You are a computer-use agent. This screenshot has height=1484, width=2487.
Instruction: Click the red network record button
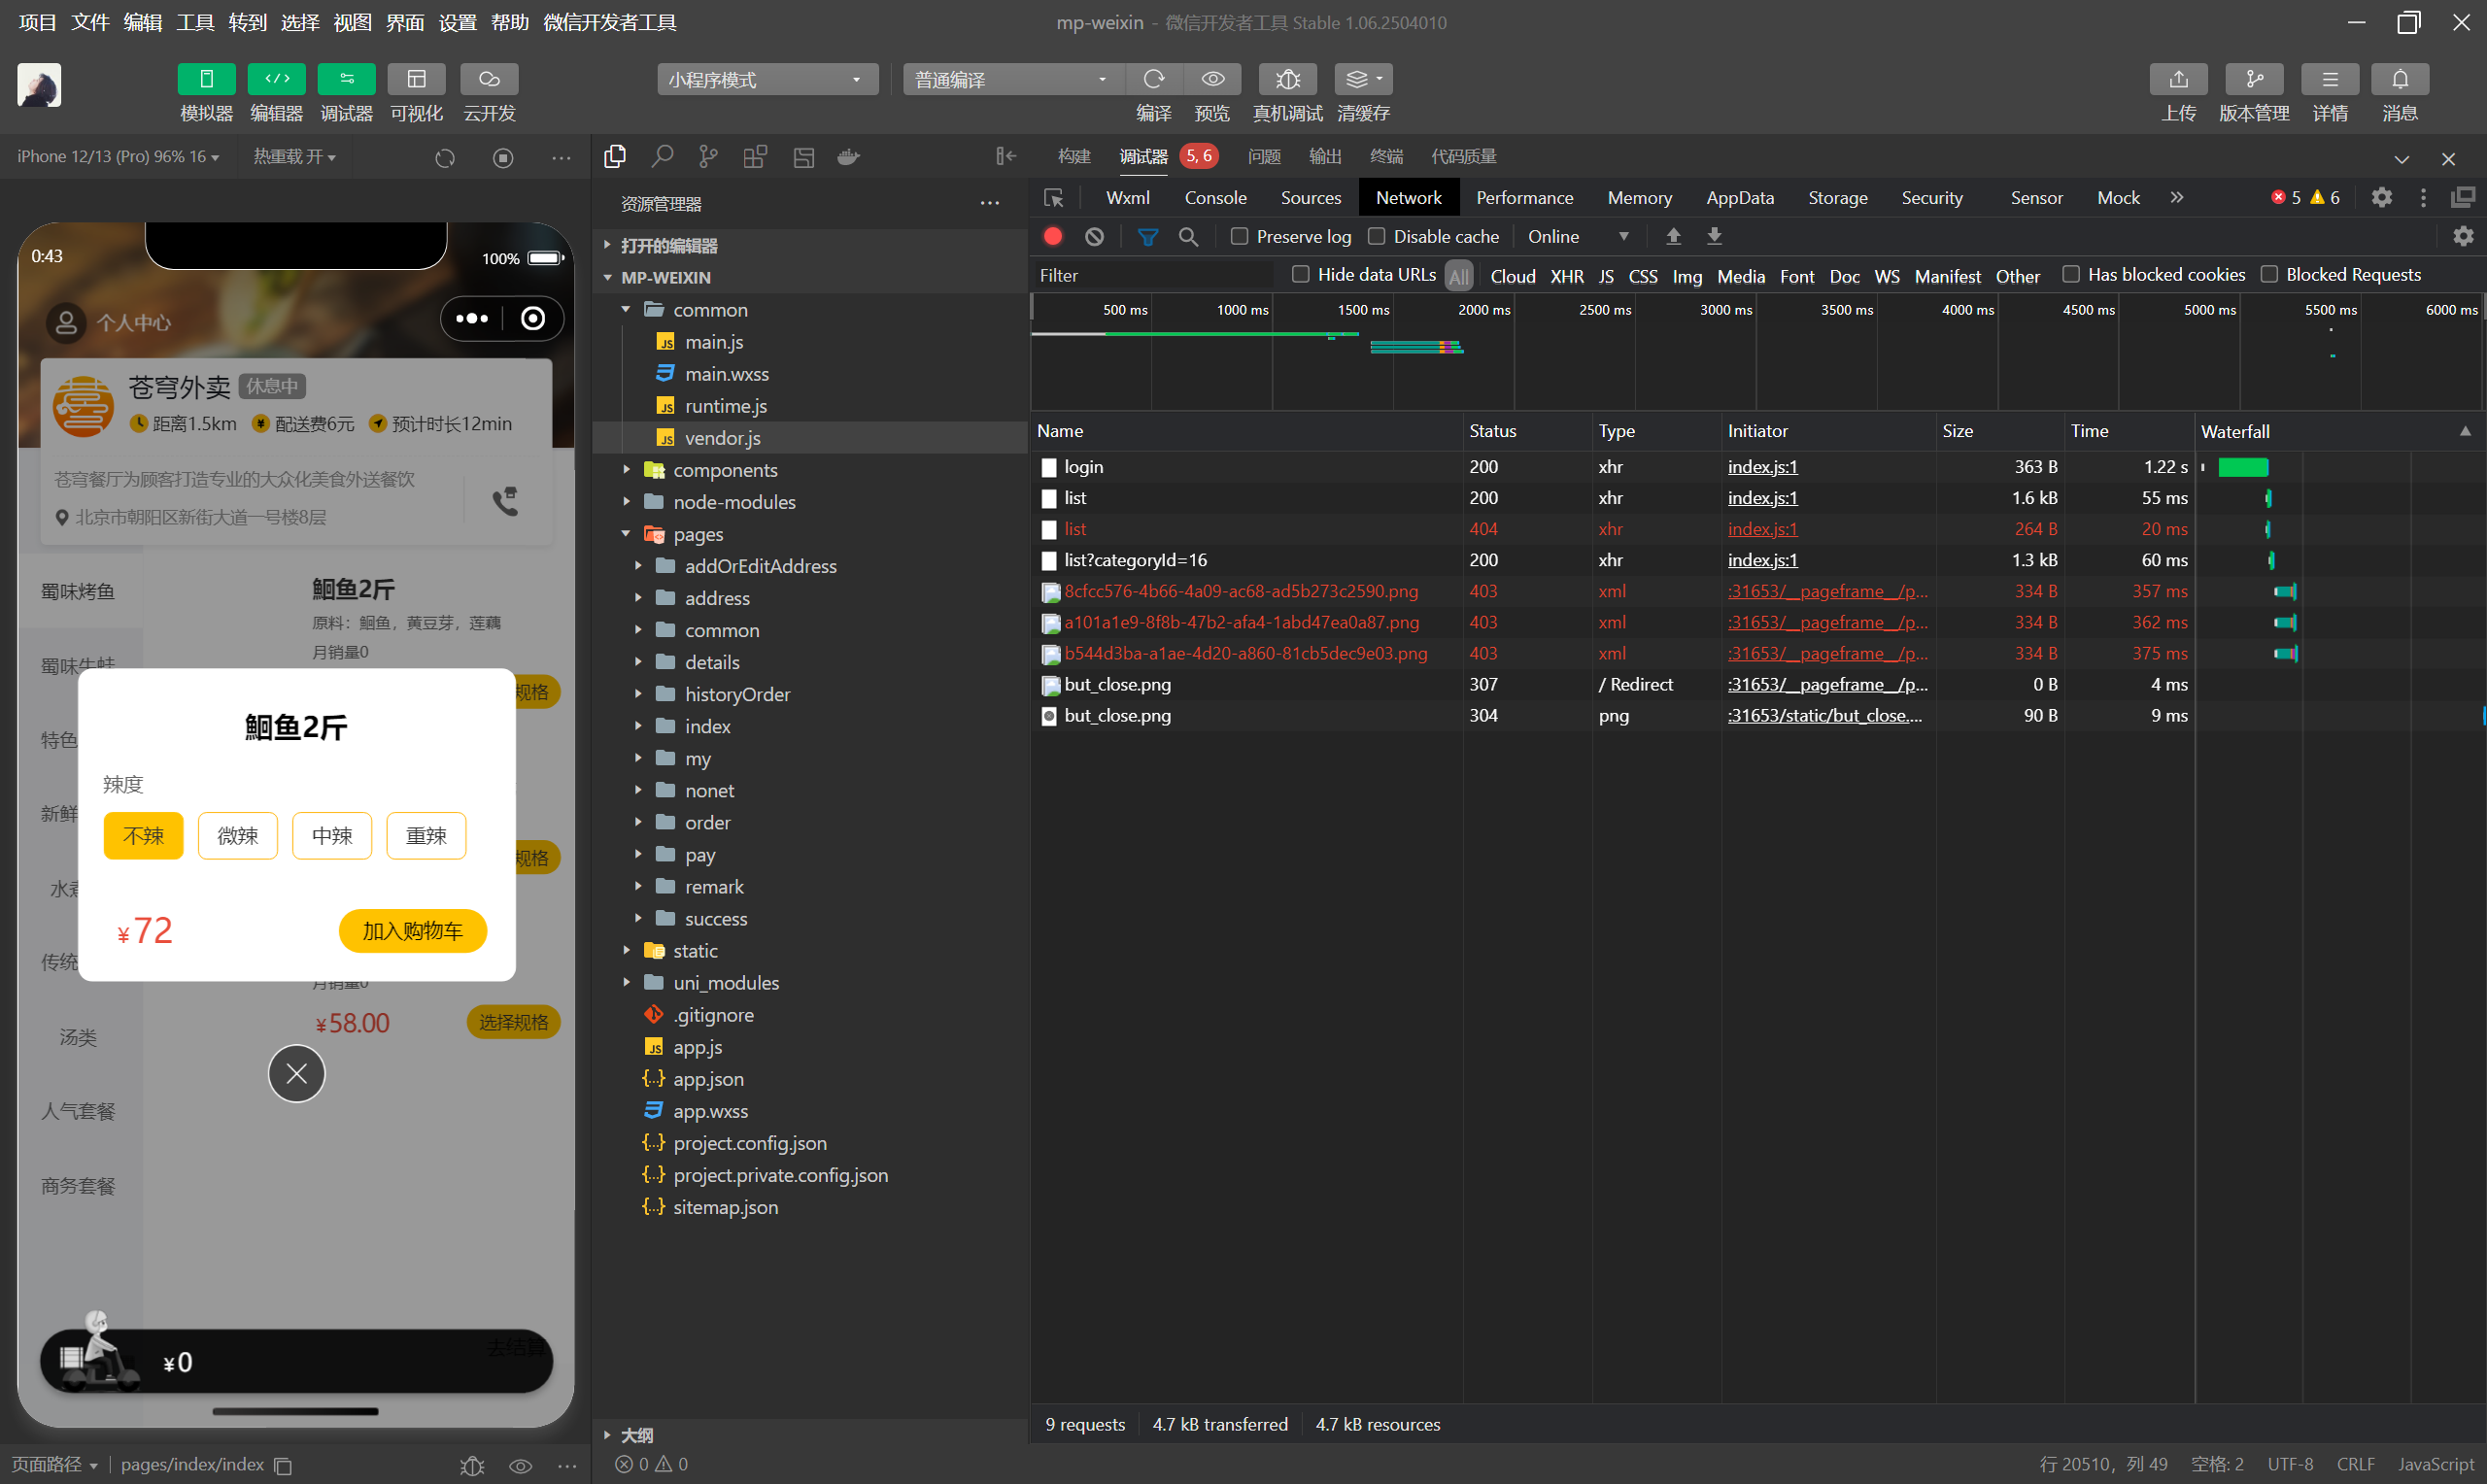coord(1052,237)
